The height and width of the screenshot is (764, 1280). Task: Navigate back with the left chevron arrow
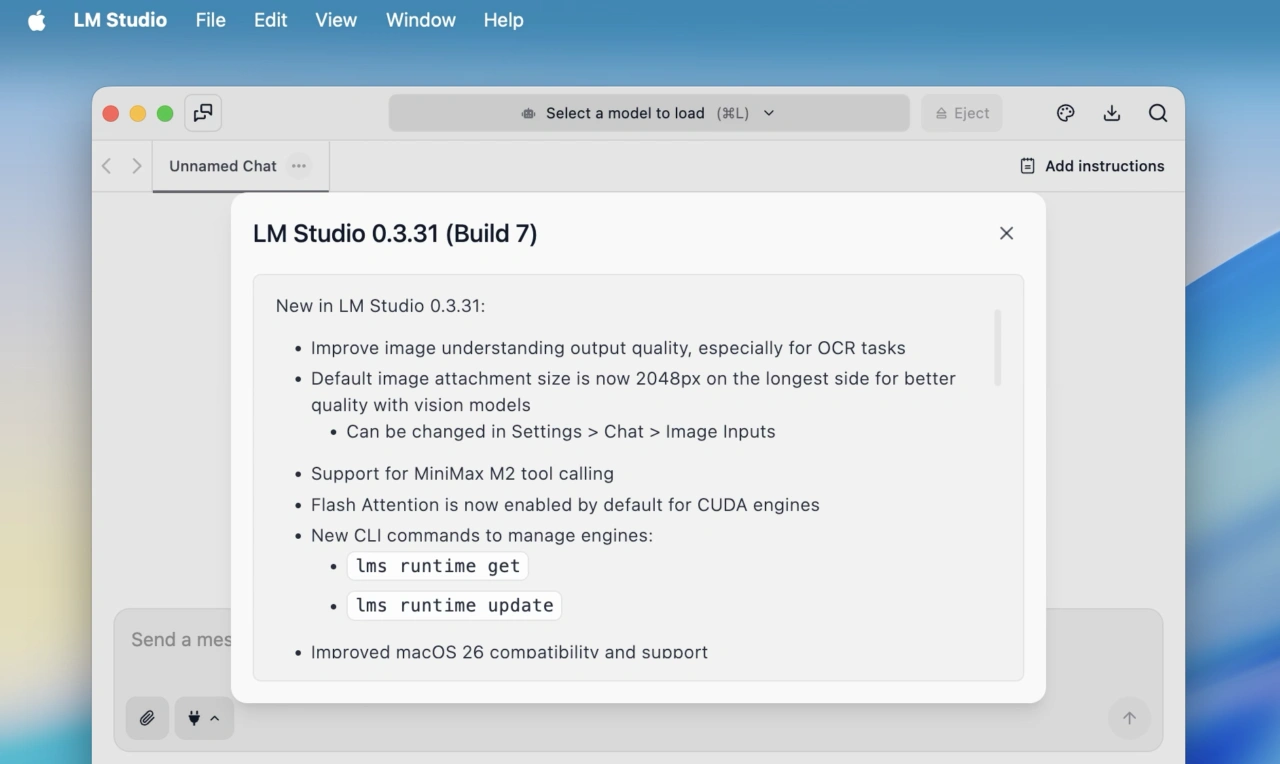pos(106,165)
